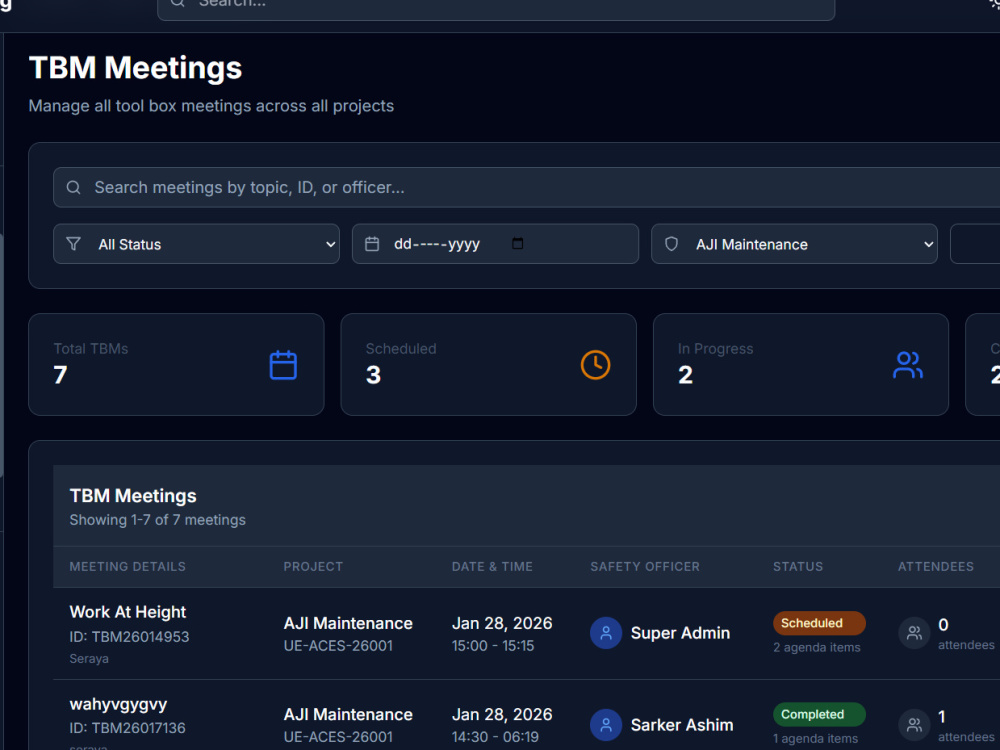This screenshot has width=1000, height=750.
Task: Click the users icon on In Progress card
Action: 908,365
